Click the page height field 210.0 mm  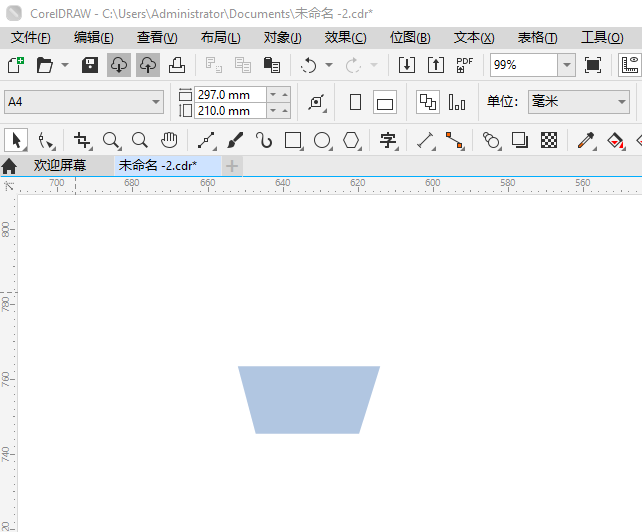point(230,111)
